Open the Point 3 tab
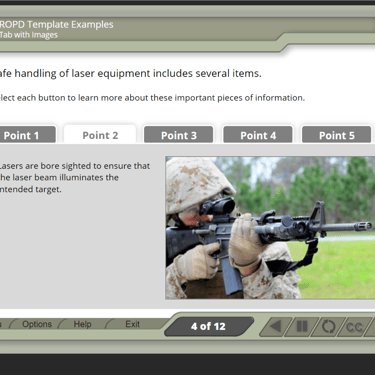The image size is (375, 375). click(x=179, y=135)
